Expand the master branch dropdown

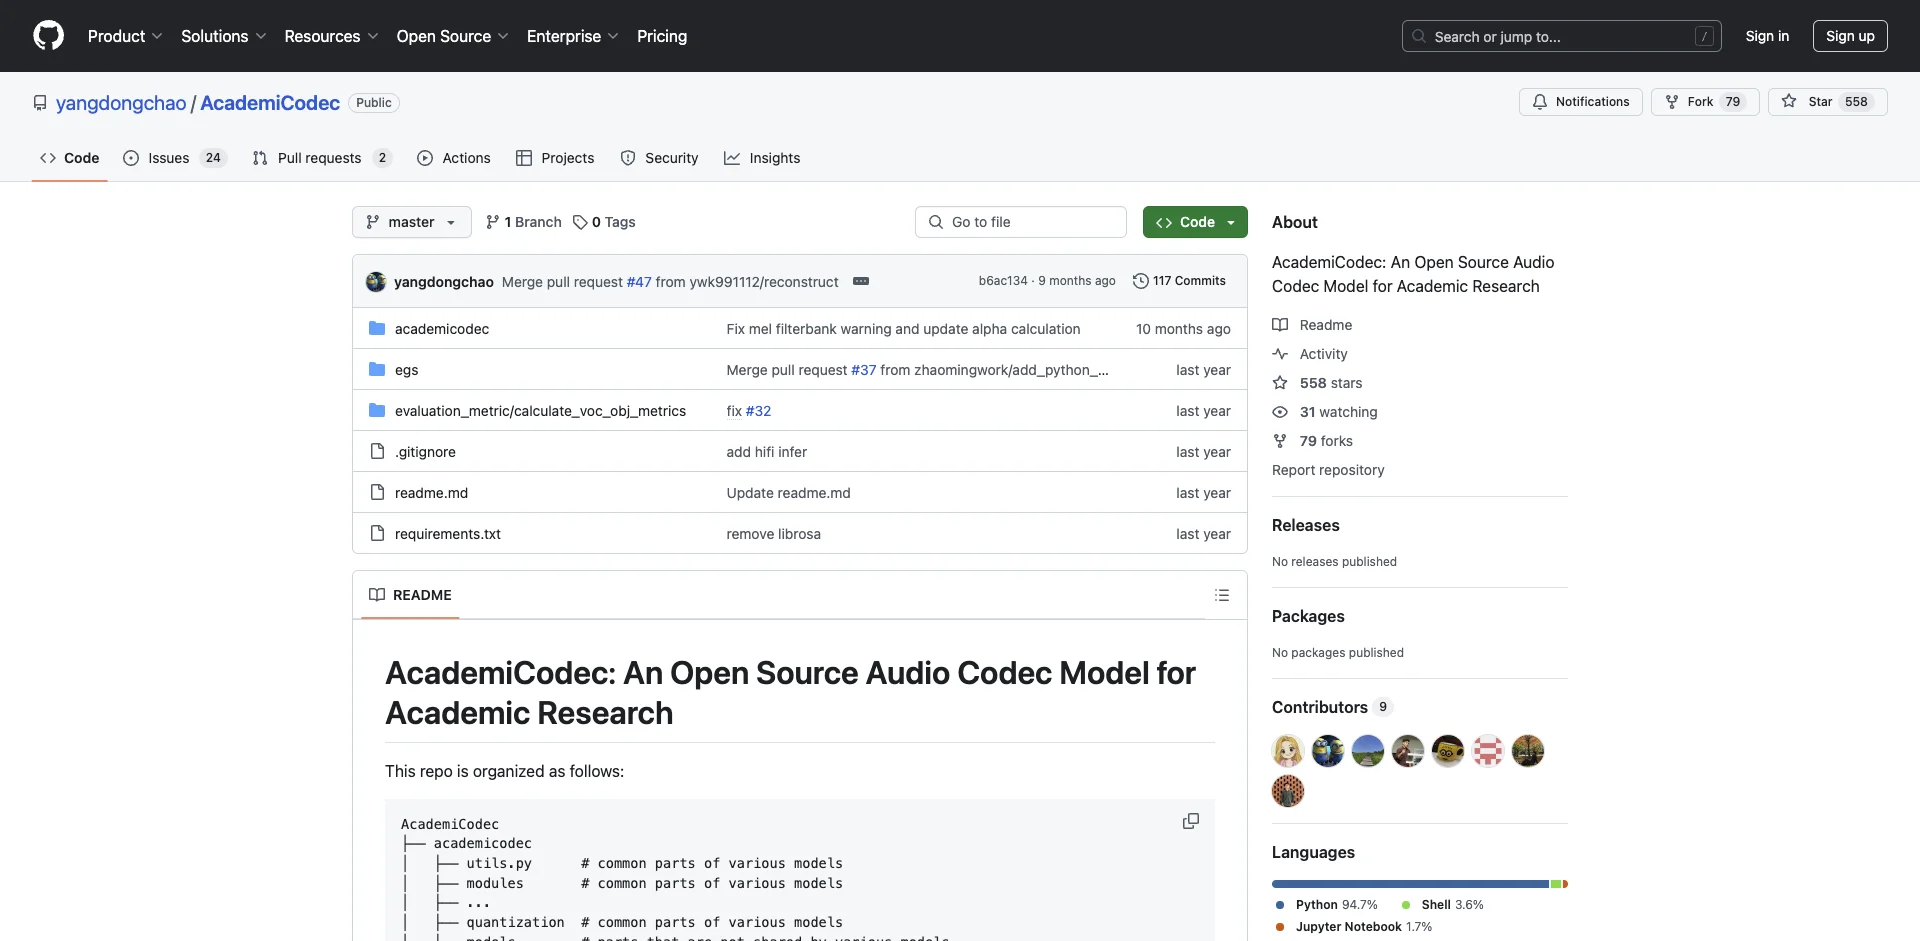click(411, 222)
